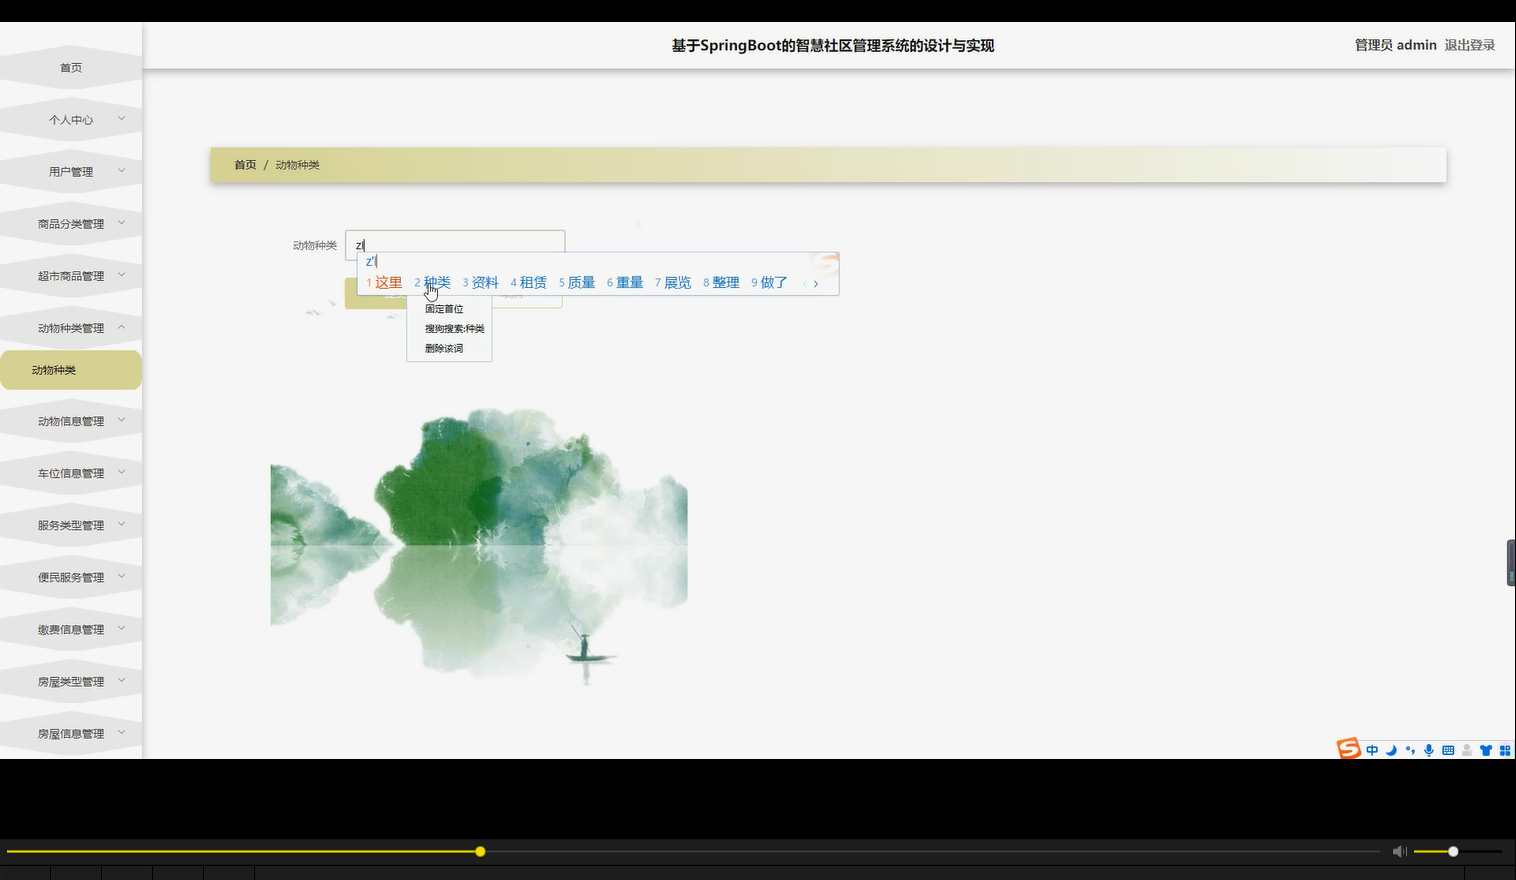This screenshot has width=1516, height=880.
Task: Open the Sogou input method logo
Action: [x=1348, y=749]
